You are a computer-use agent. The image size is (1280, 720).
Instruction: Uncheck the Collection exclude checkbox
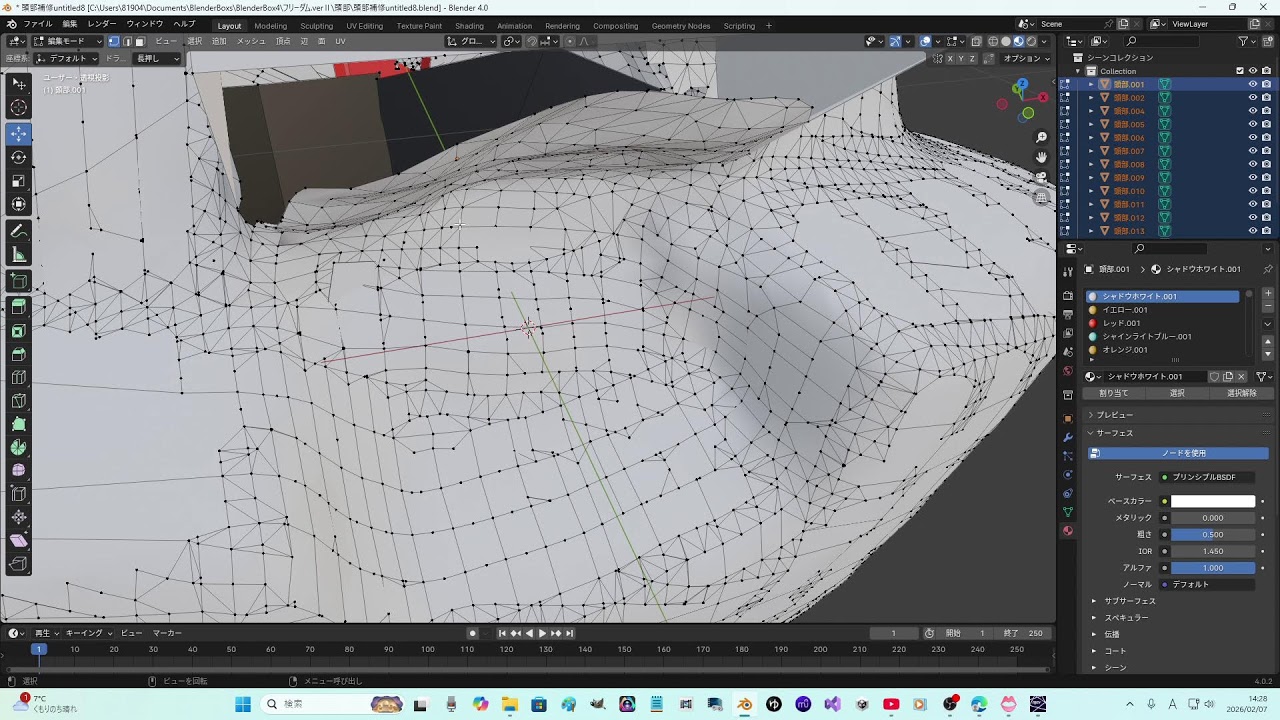(x=1240, y=71)
